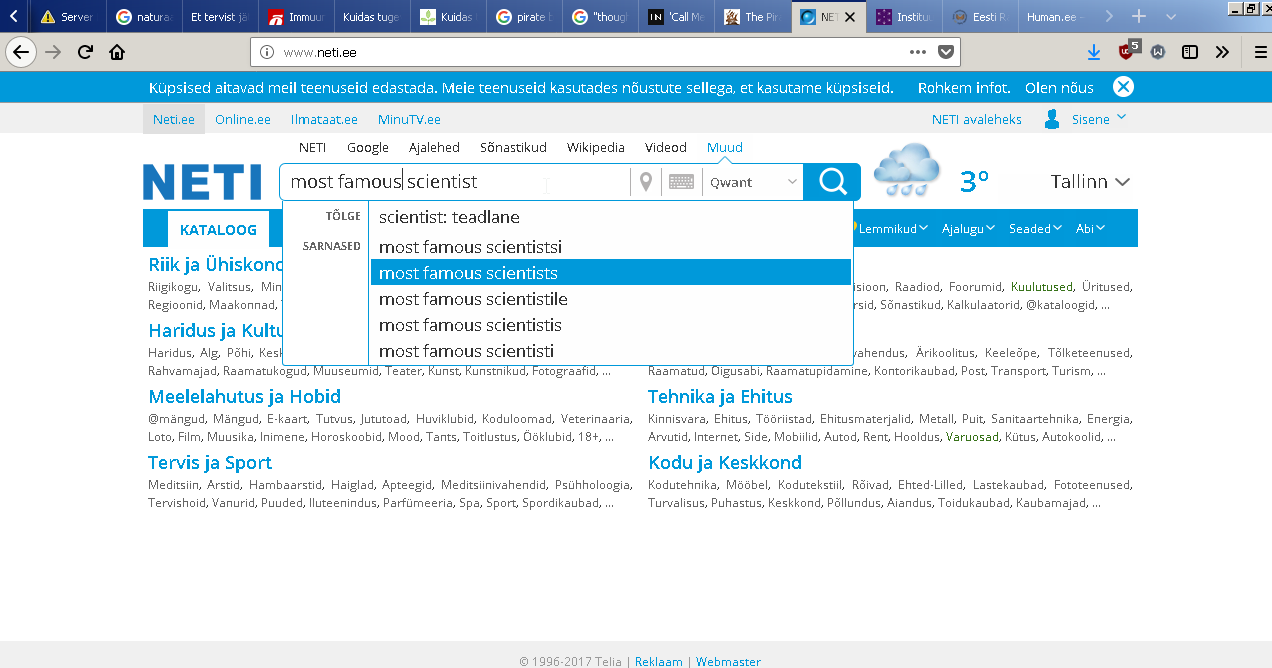Expand the Seaded menu

pyautogui.click(x=1036, y=229)
